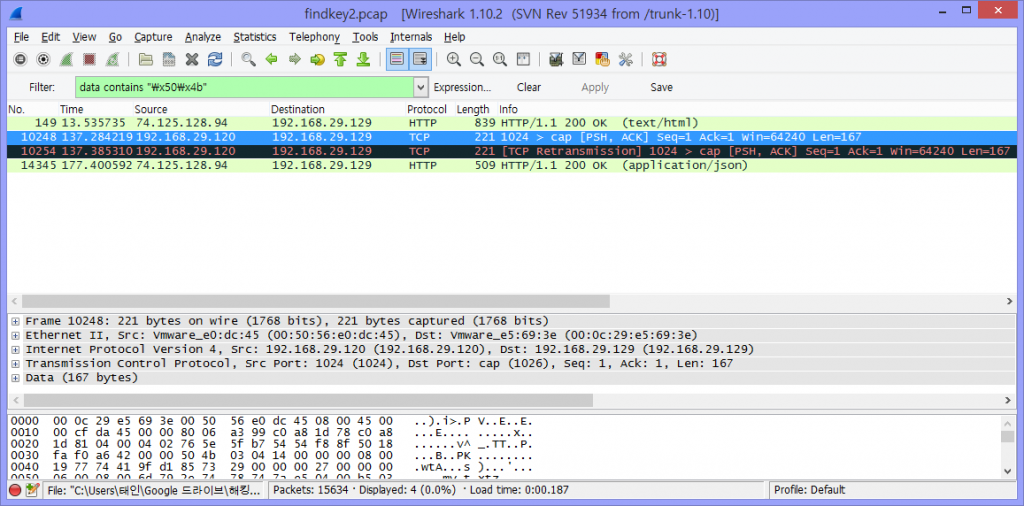
Task: Save the current filter
Action: coord(662,87)
